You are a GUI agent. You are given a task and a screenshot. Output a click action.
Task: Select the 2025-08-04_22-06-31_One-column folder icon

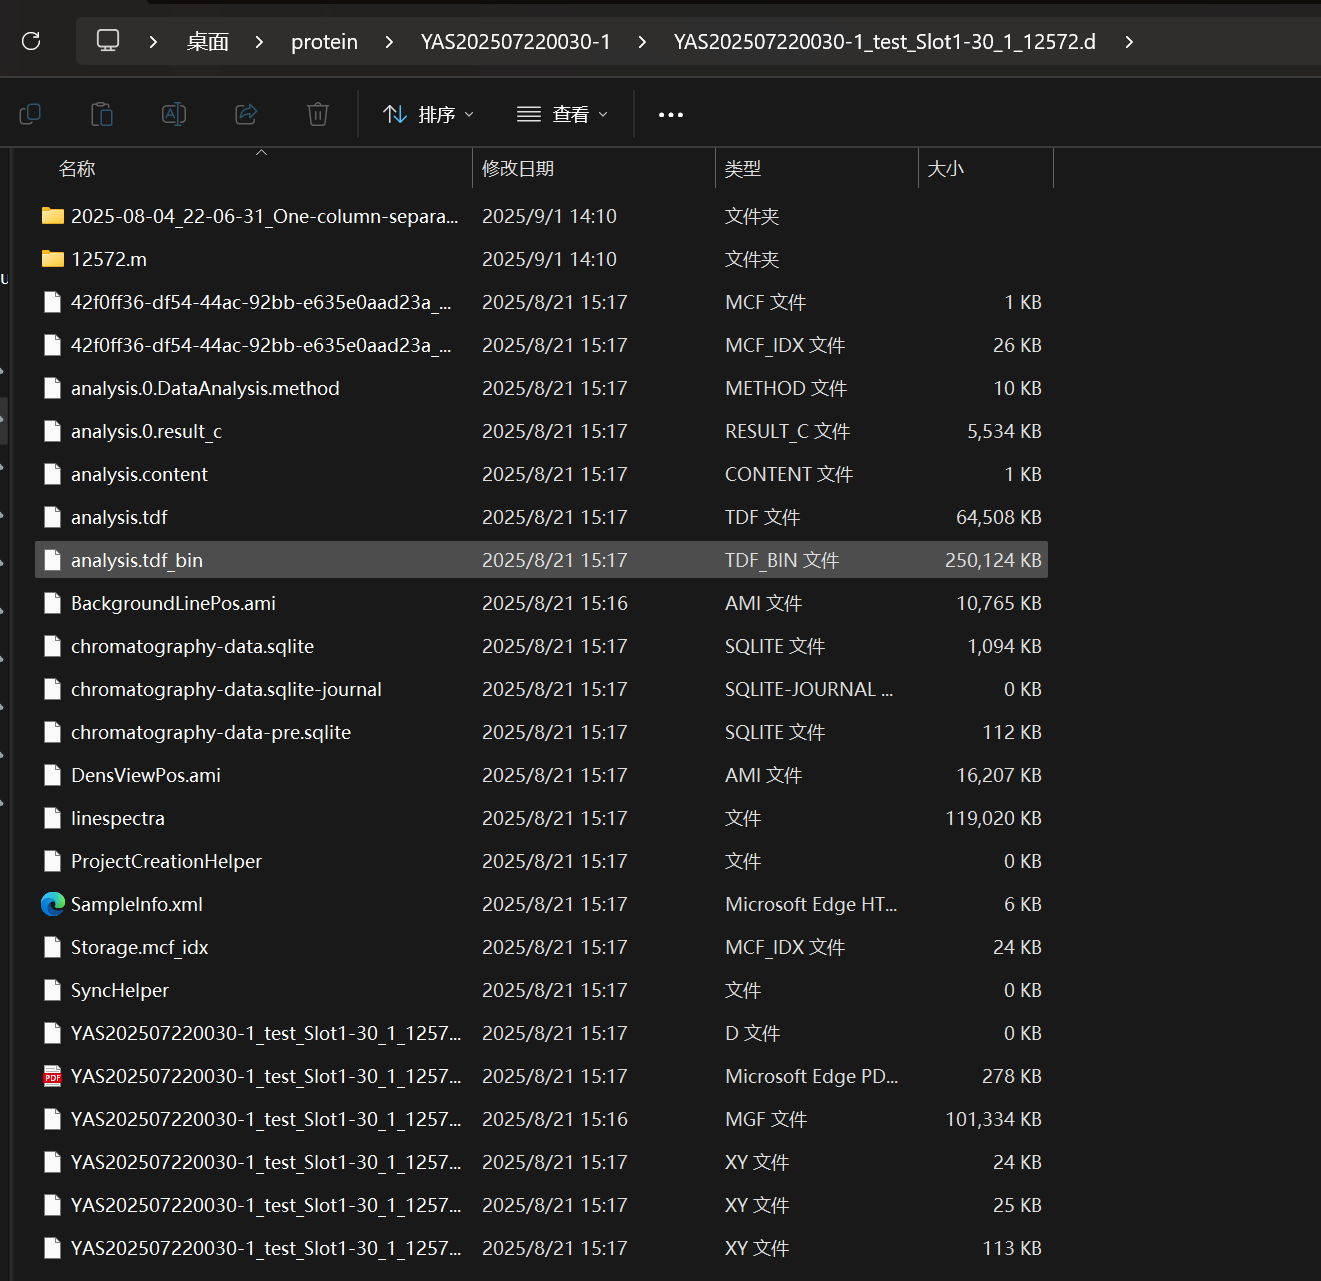pos(53,216)
